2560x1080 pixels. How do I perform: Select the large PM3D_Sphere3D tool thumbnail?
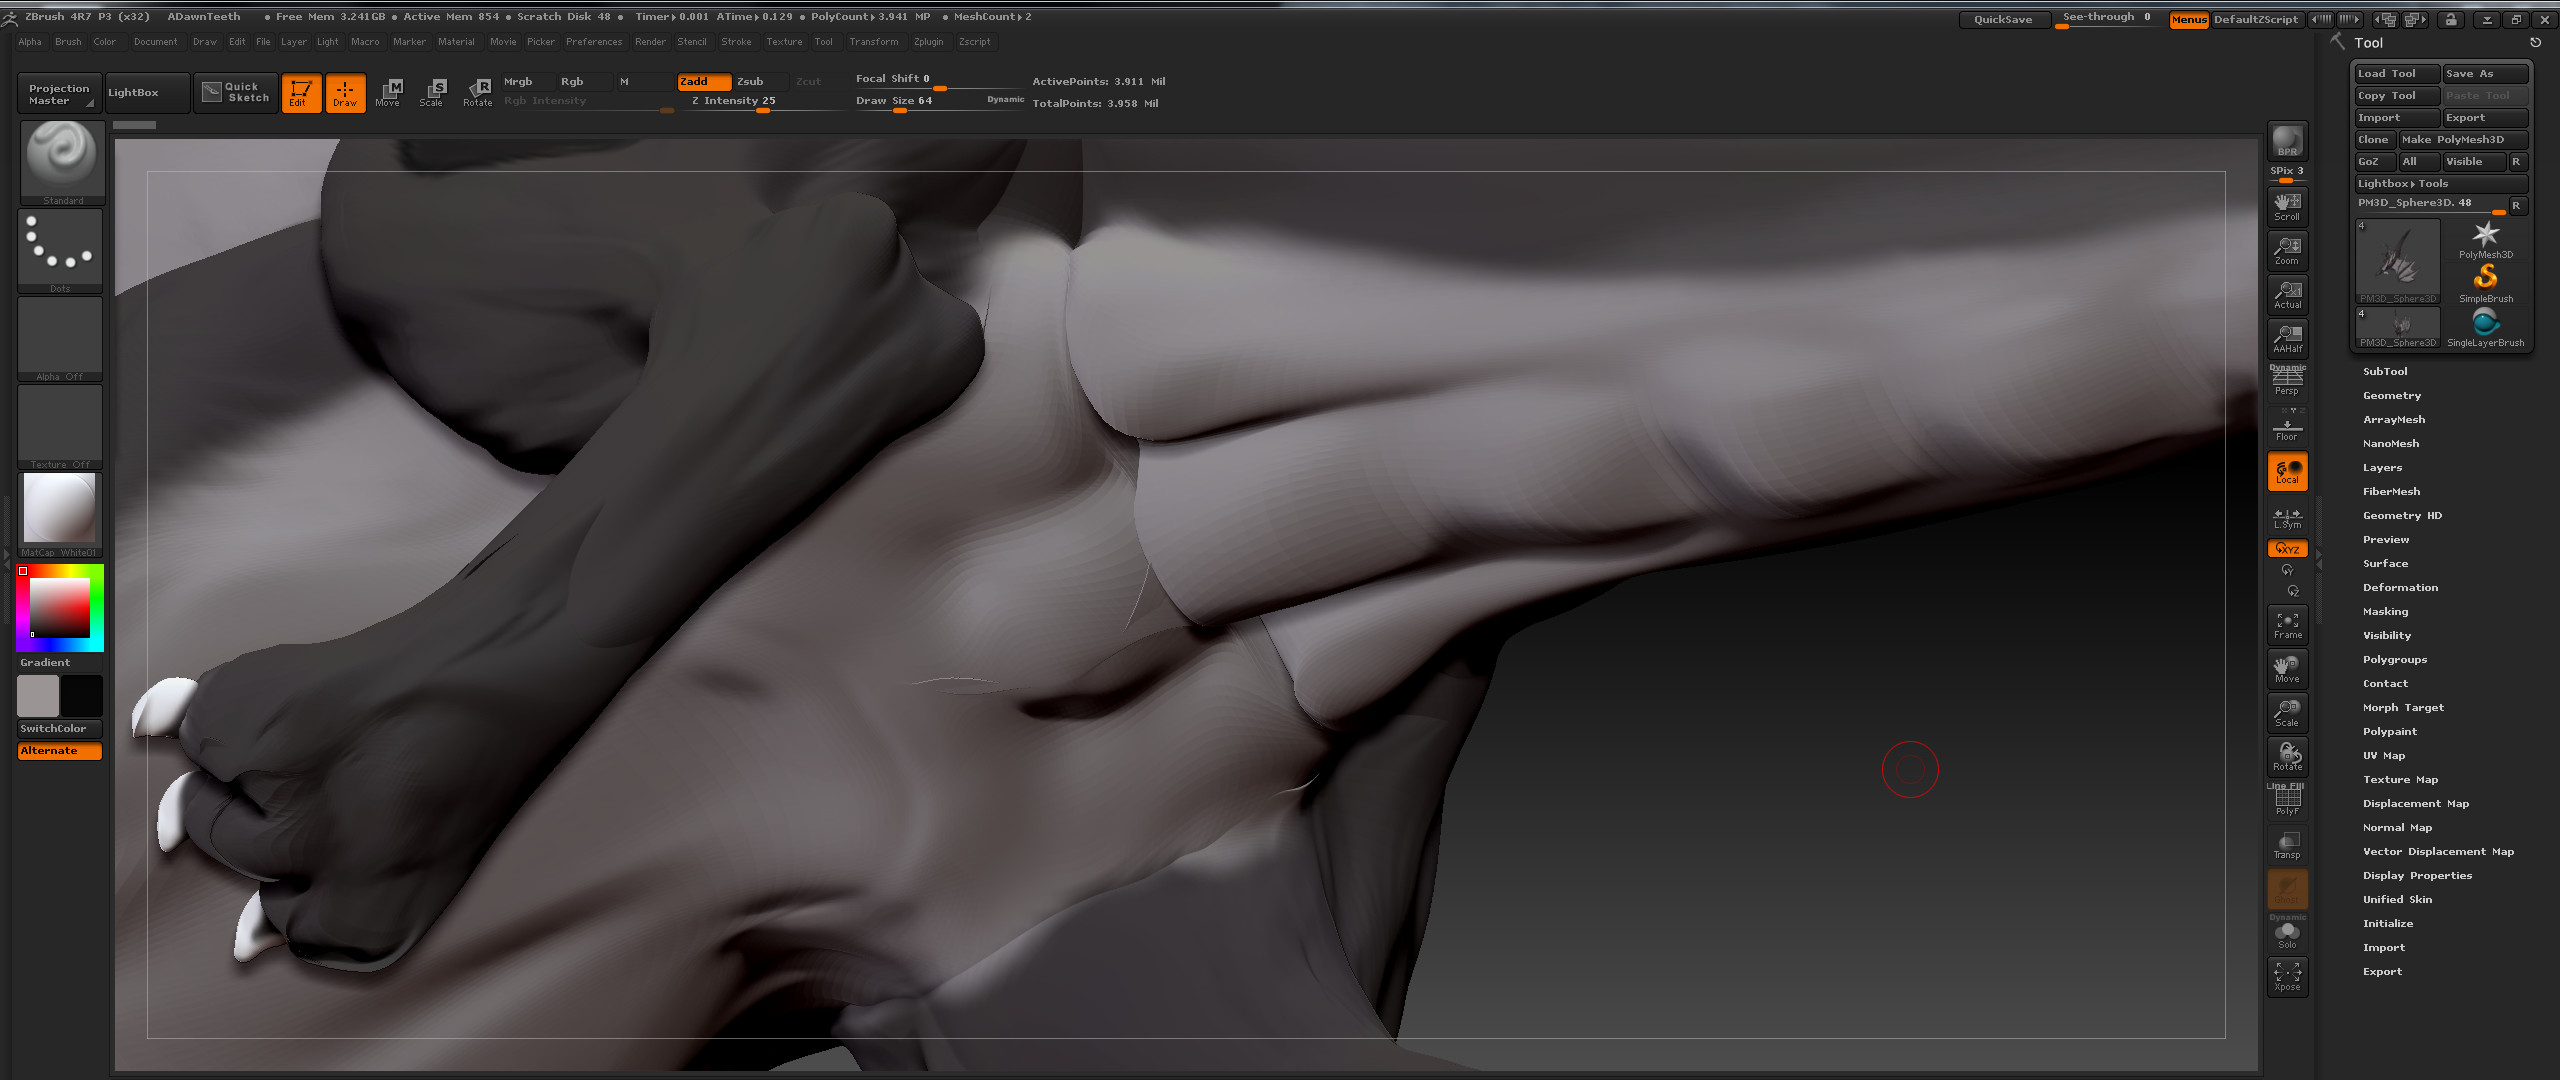(2397, 262)
